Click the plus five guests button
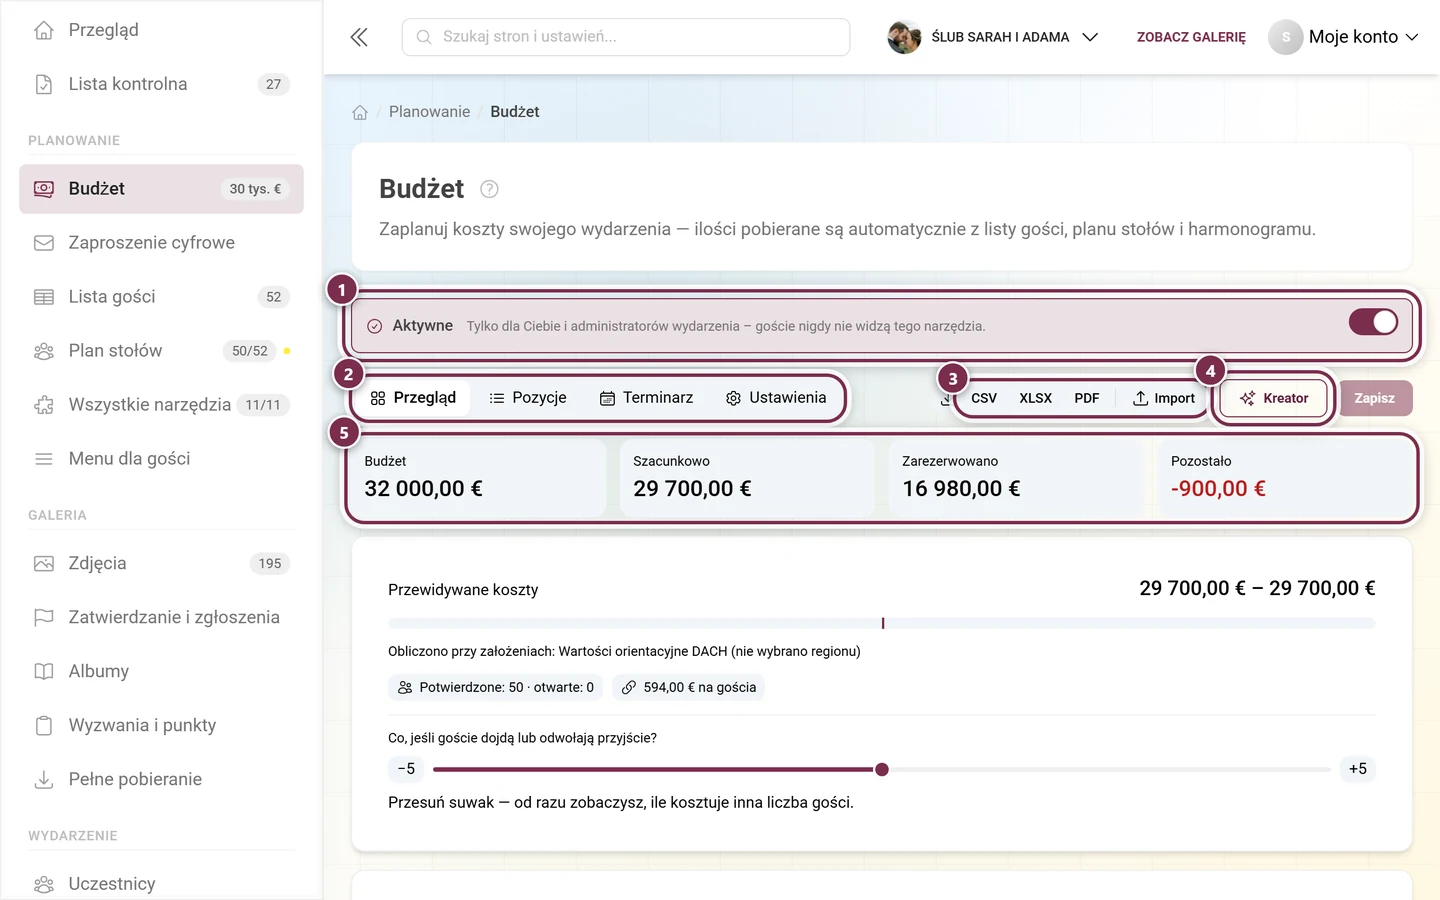Screen dimensions: 1440x900 1357,769
